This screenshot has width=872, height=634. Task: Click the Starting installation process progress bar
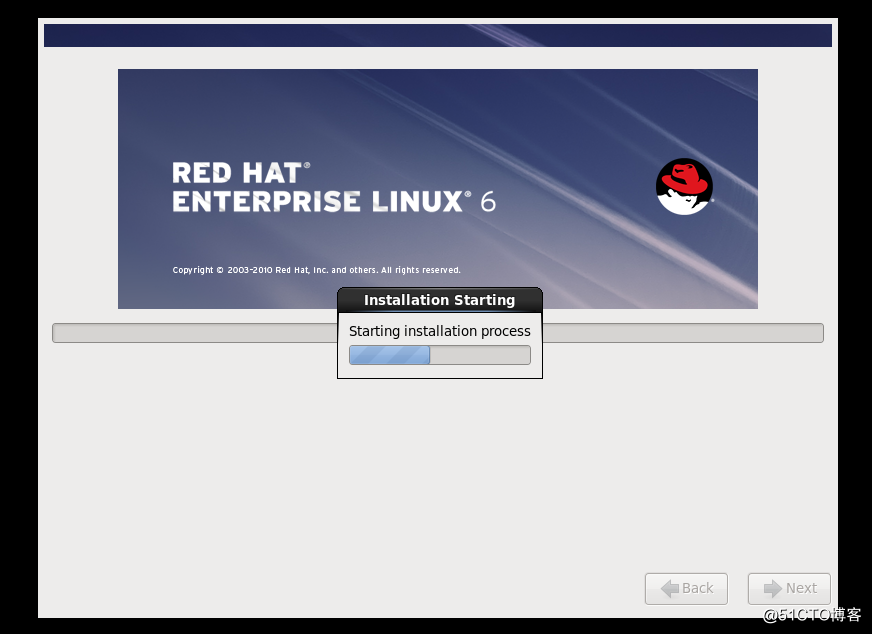pyautogui.click(x=440, y=355)
